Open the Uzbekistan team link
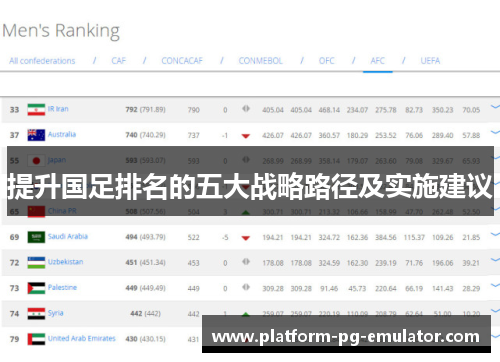 pyautogui.click(x=65, y=262)
